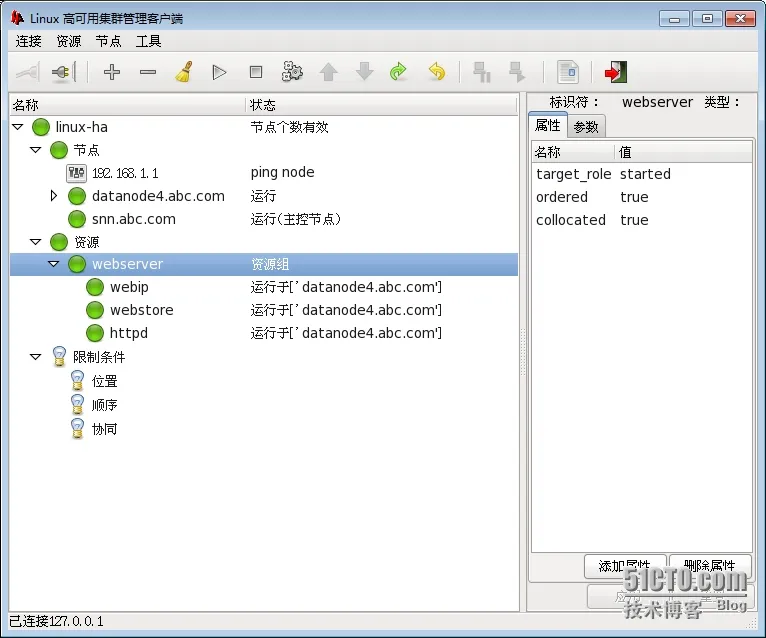Screen dimensions: 766x638
Task: Click the green status icon of linux-ha
Action: click(41, 127)
